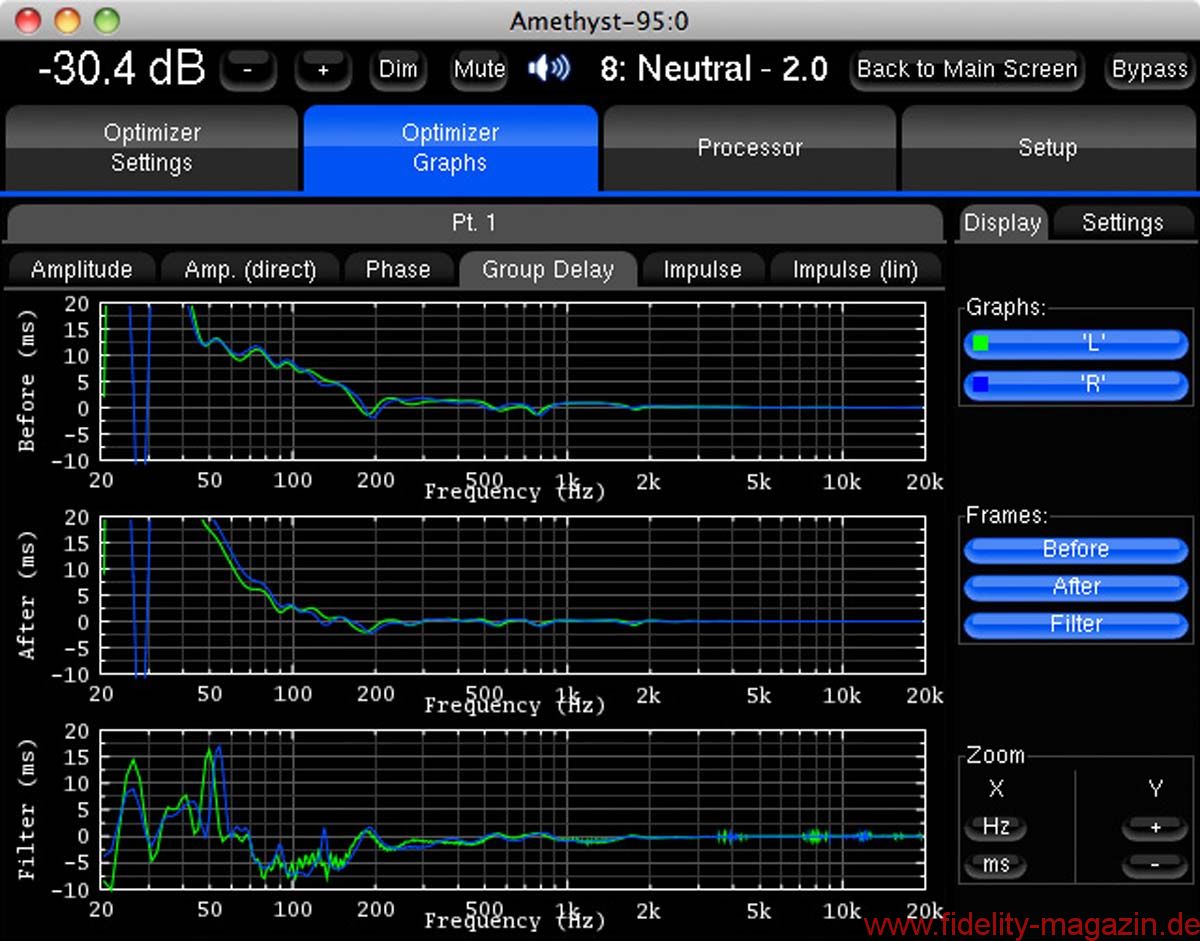The height and width of the screenshot is (941, 1200).
Task: Toggle the Filter frame display
Action: tap(1075, 624)
